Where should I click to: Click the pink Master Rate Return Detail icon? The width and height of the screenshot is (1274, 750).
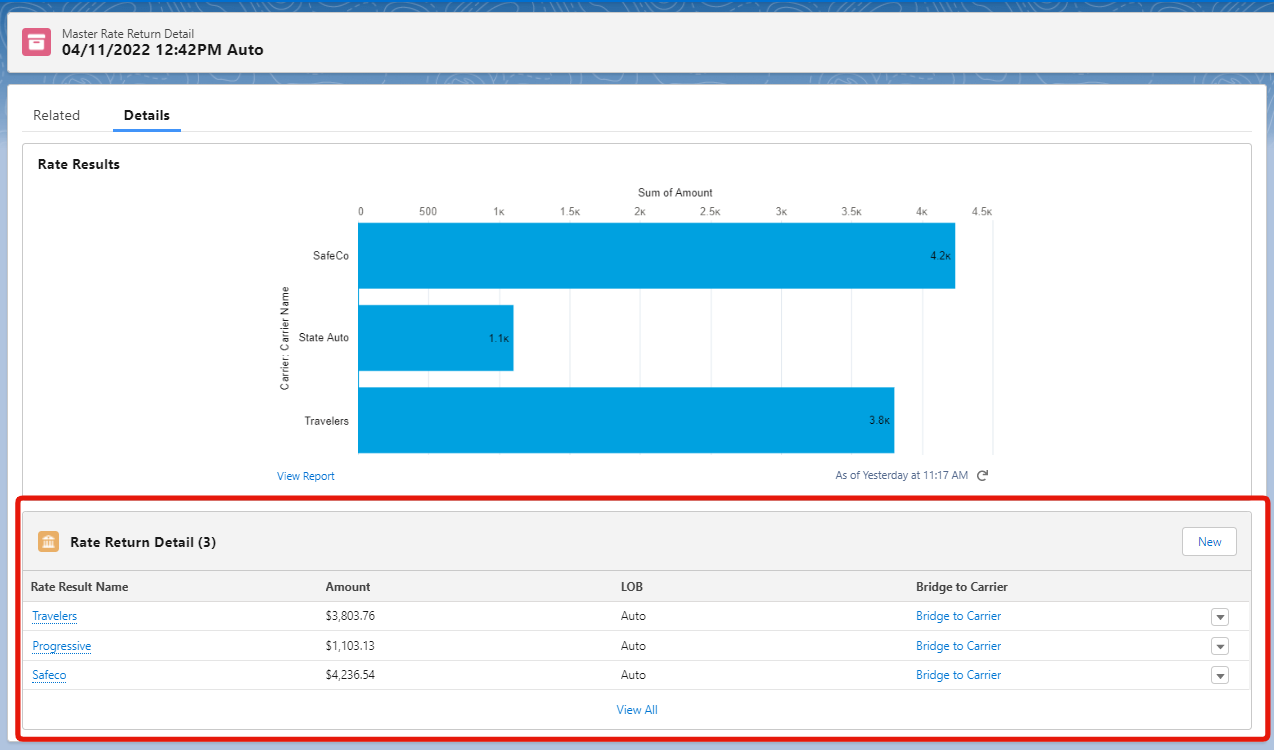[37, 42]
